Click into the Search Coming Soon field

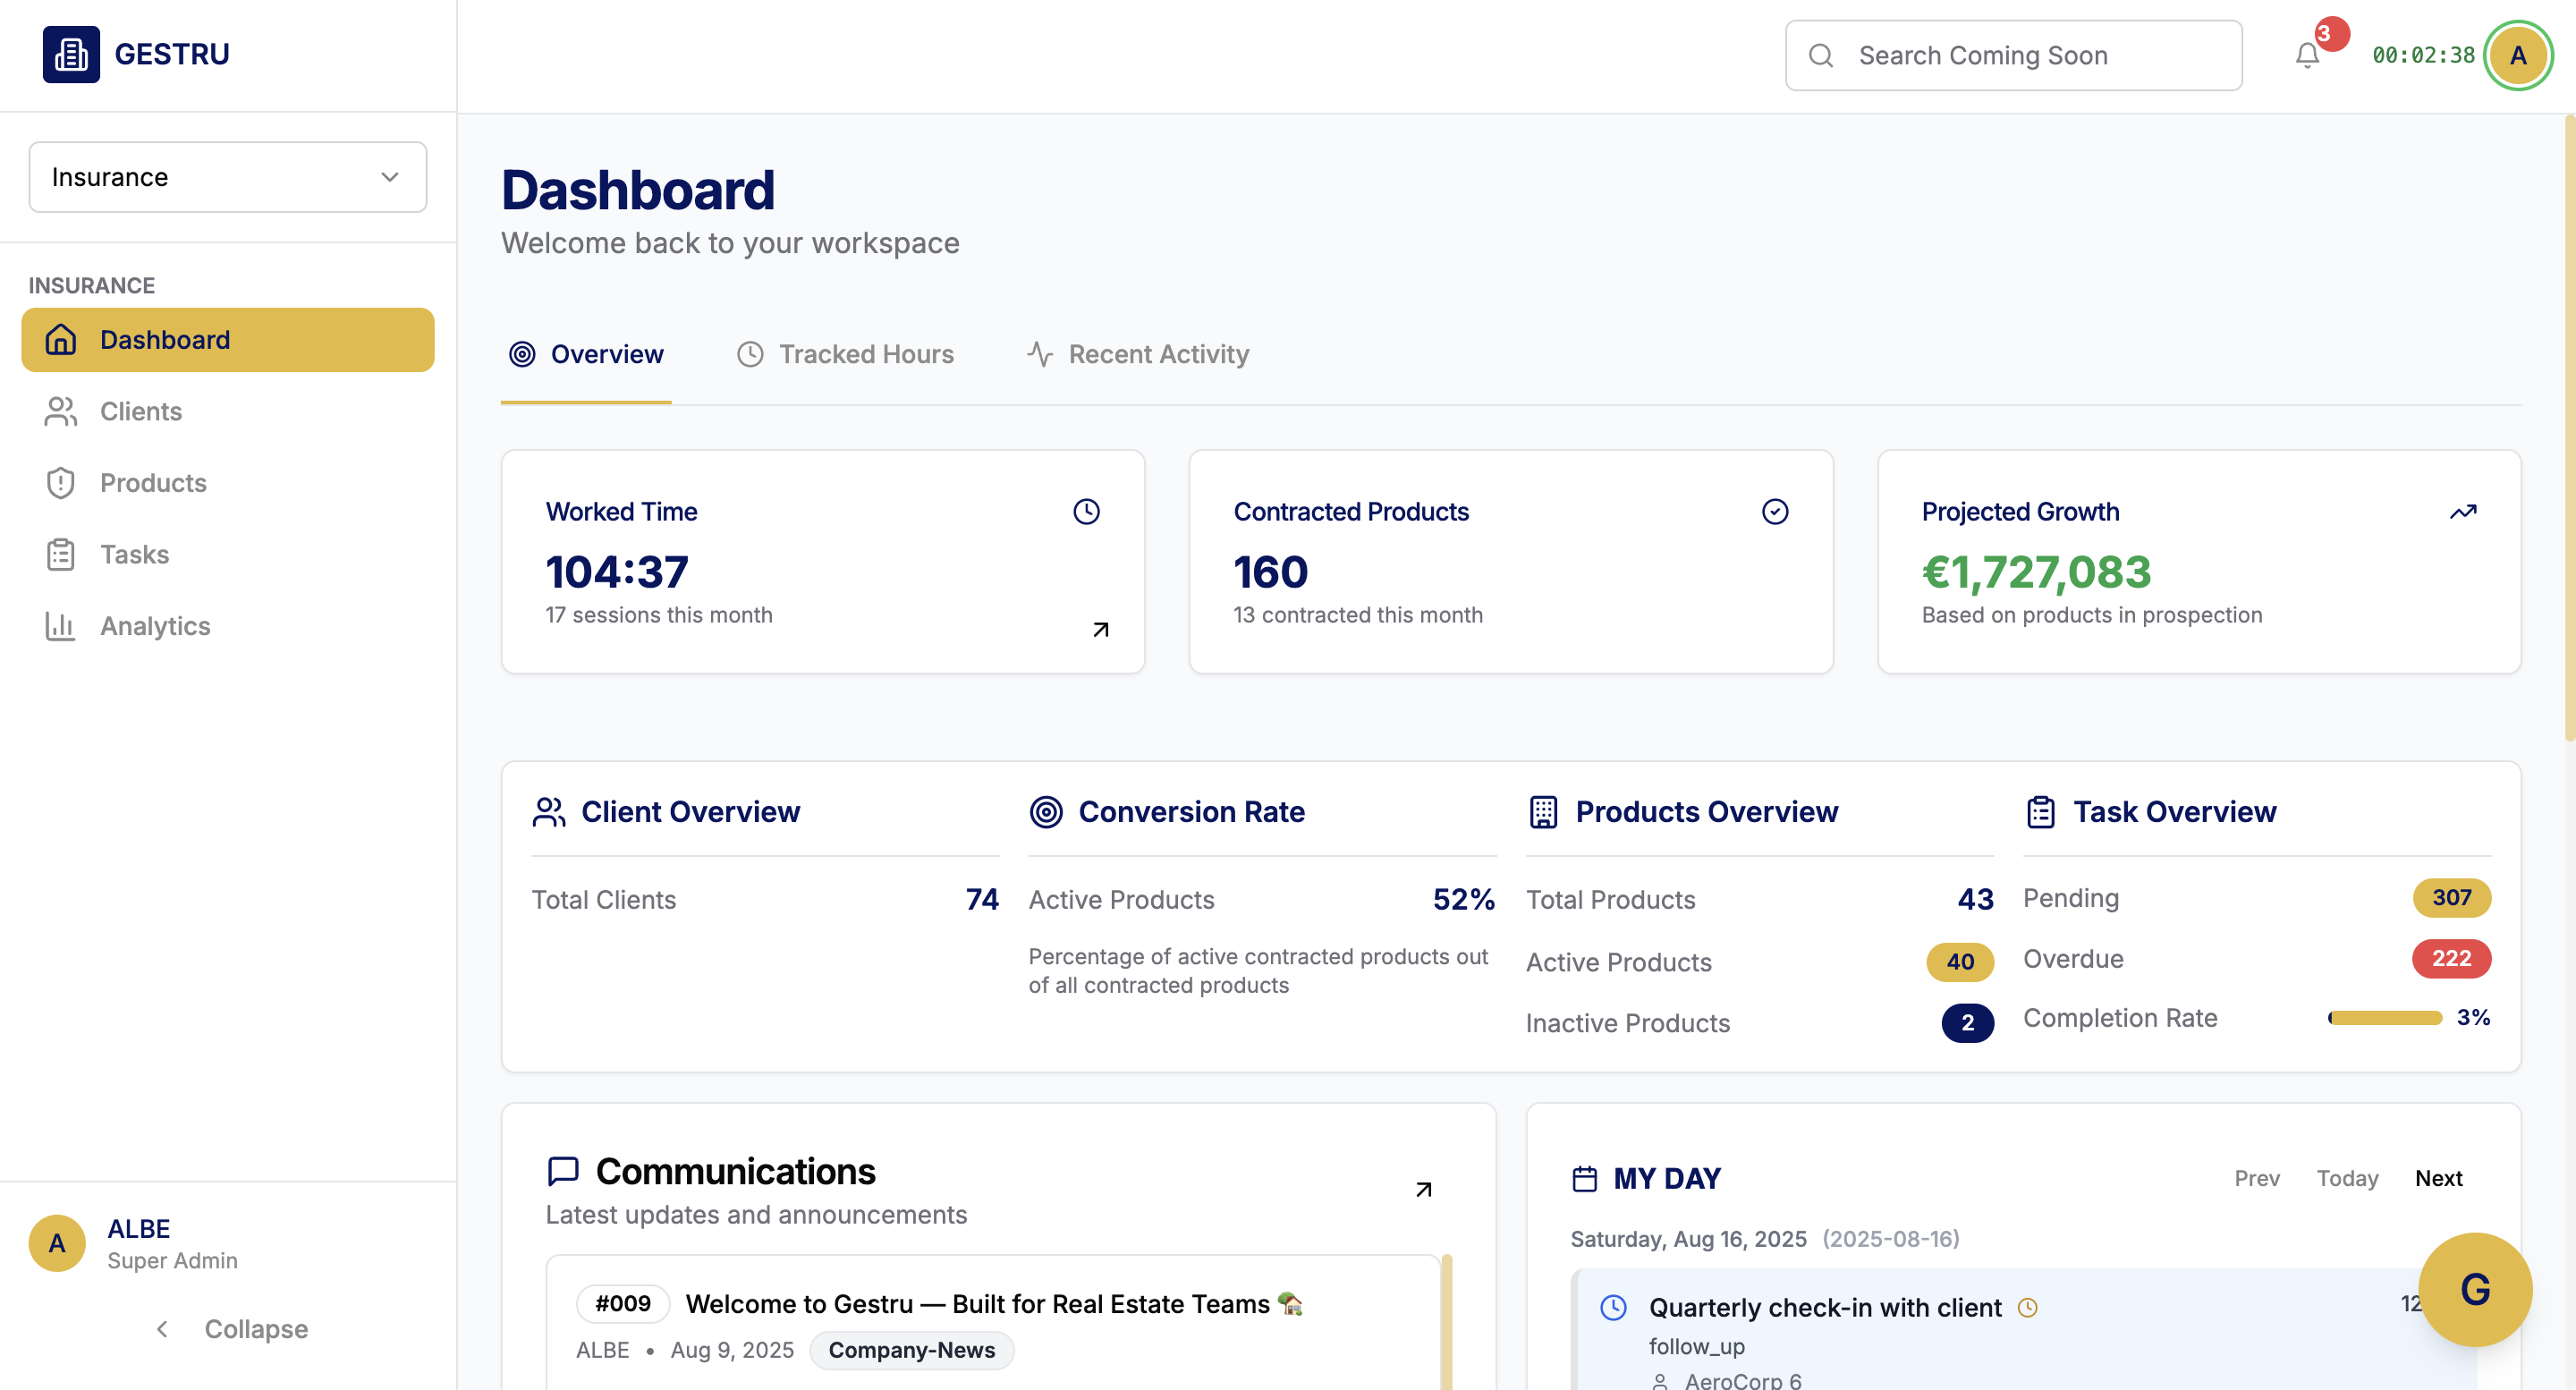[x=2012, y=55]
